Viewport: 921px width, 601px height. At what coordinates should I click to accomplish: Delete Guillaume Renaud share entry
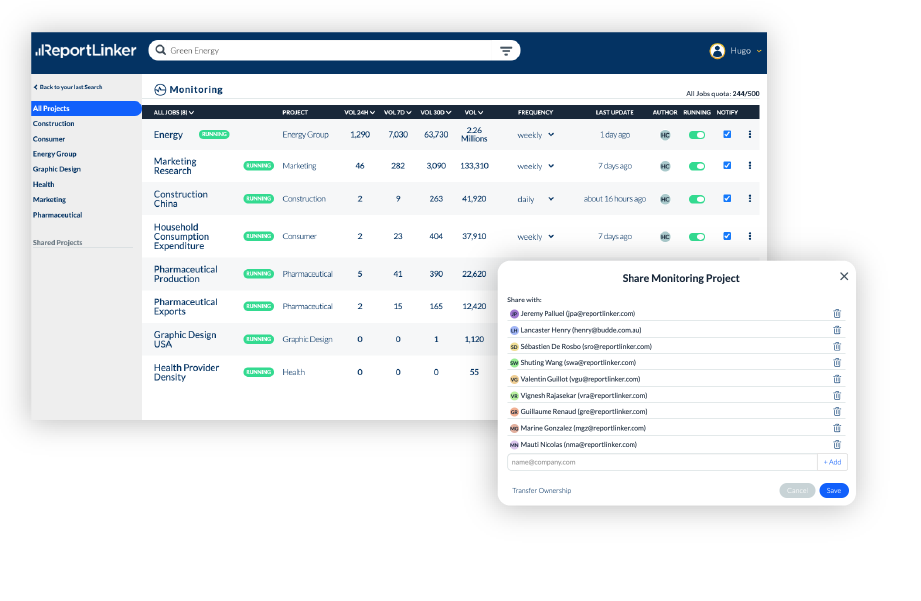[x=837, y=412]
